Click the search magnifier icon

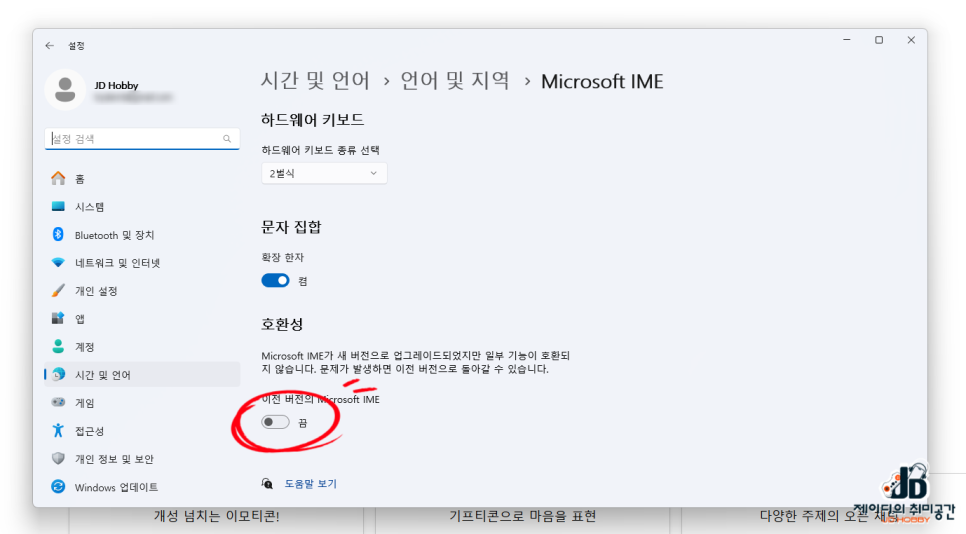(227, 139)
